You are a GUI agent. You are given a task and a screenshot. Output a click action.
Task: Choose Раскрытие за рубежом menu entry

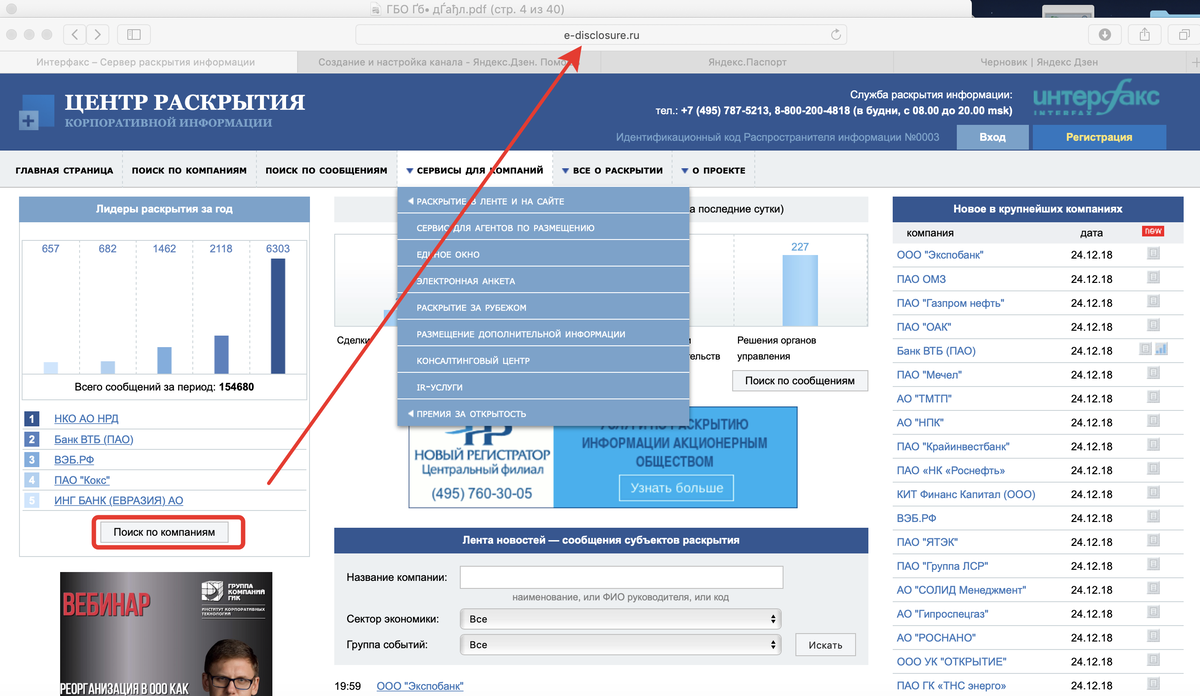[543, 307]
